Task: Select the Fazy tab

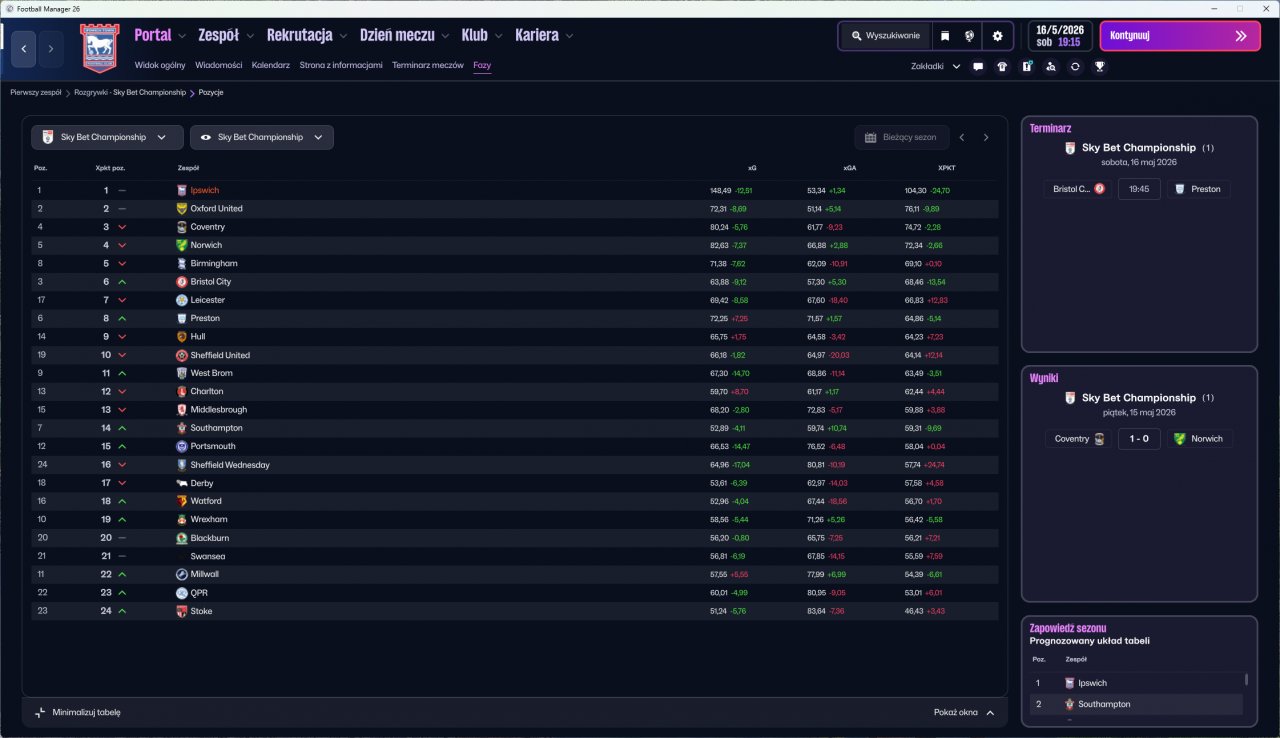Action: (482, 65)
